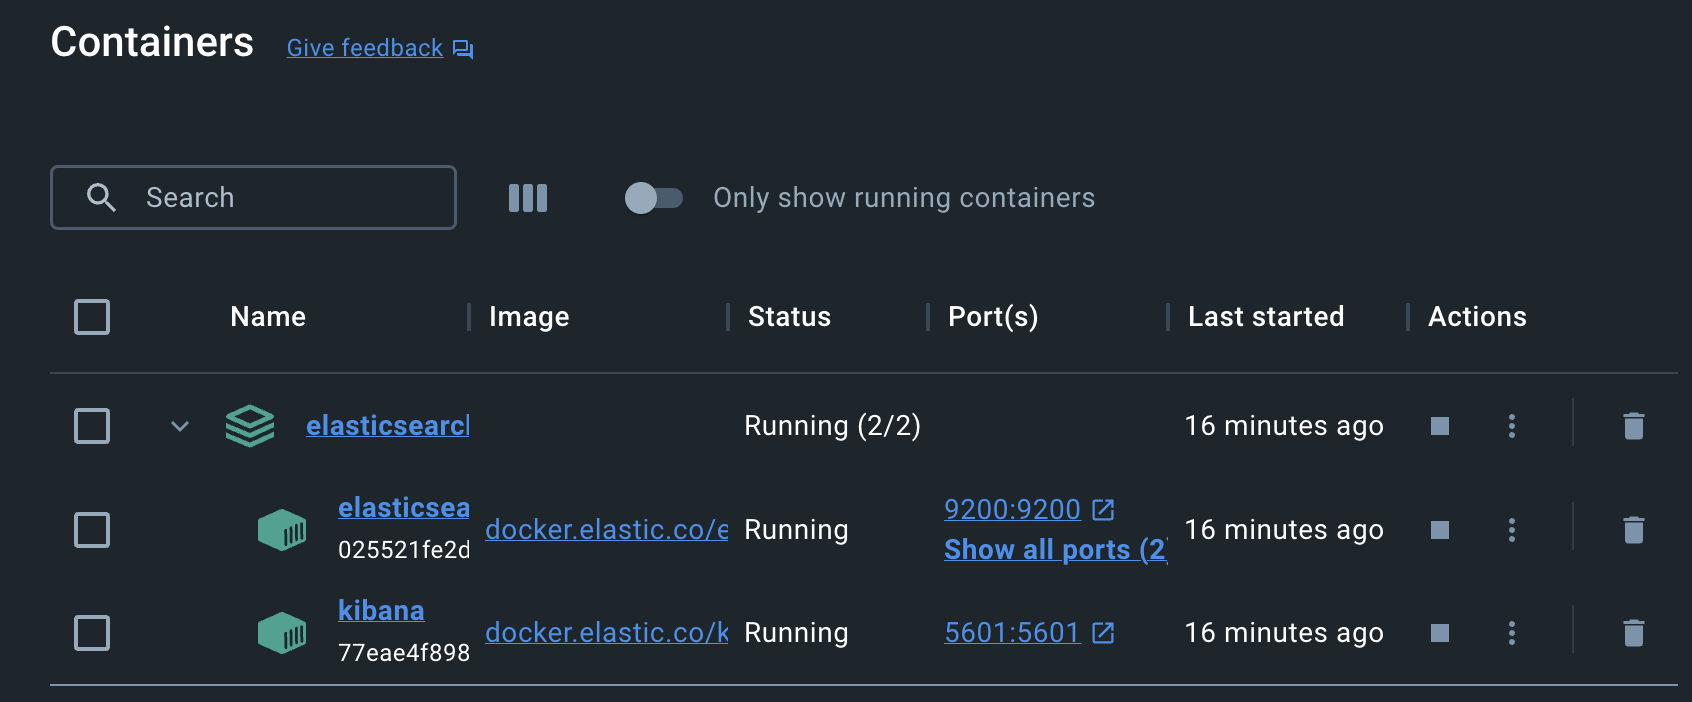Screen dimensions: 1692x702
Task: Open more actions menu for kibana
Action: [x=1512, y=633]
